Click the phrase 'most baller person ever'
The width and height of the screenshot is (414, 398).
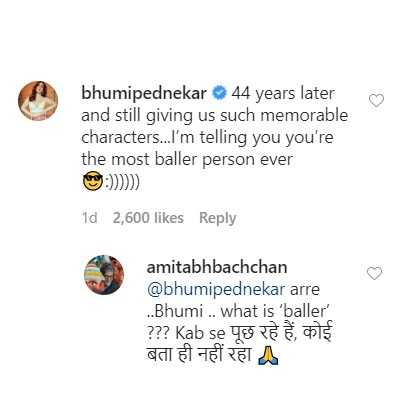pos(202,159)
